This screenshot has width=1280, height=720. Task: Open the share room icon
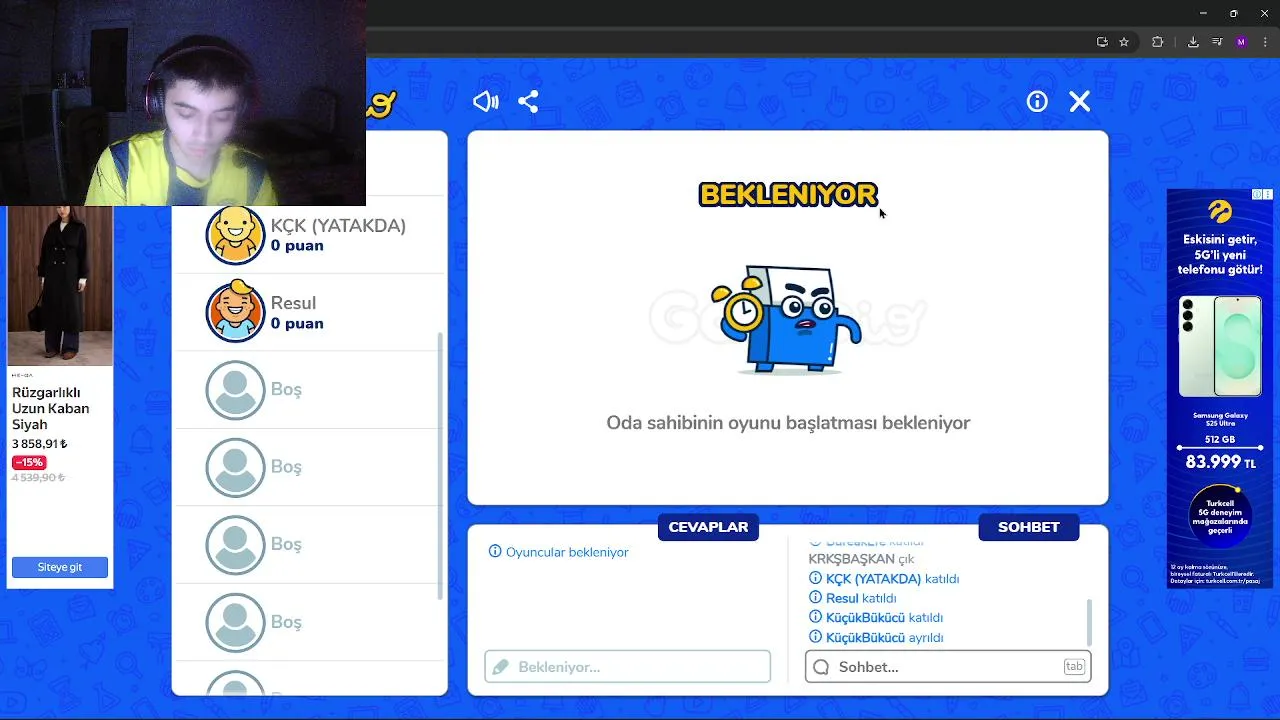529,101
